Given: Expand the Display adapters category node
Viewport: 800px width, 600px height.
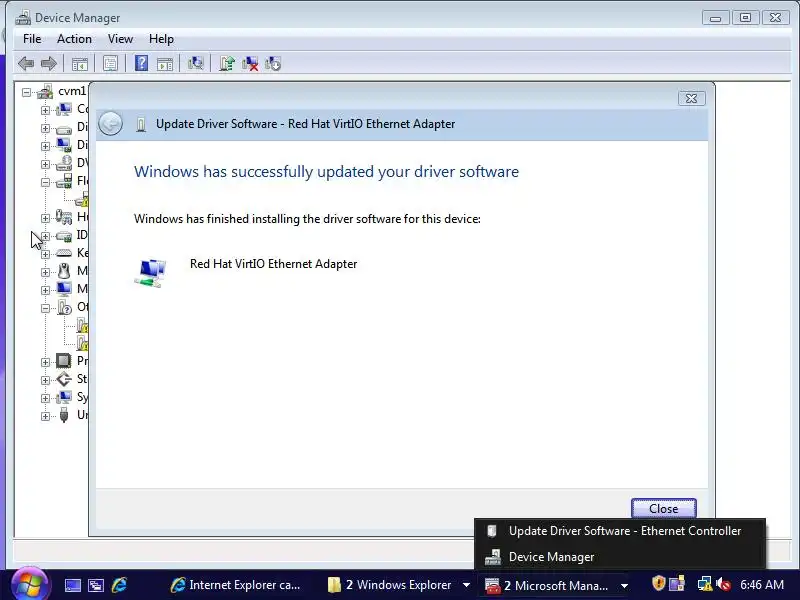Looking at the screenshot, I should click(45, 146).
